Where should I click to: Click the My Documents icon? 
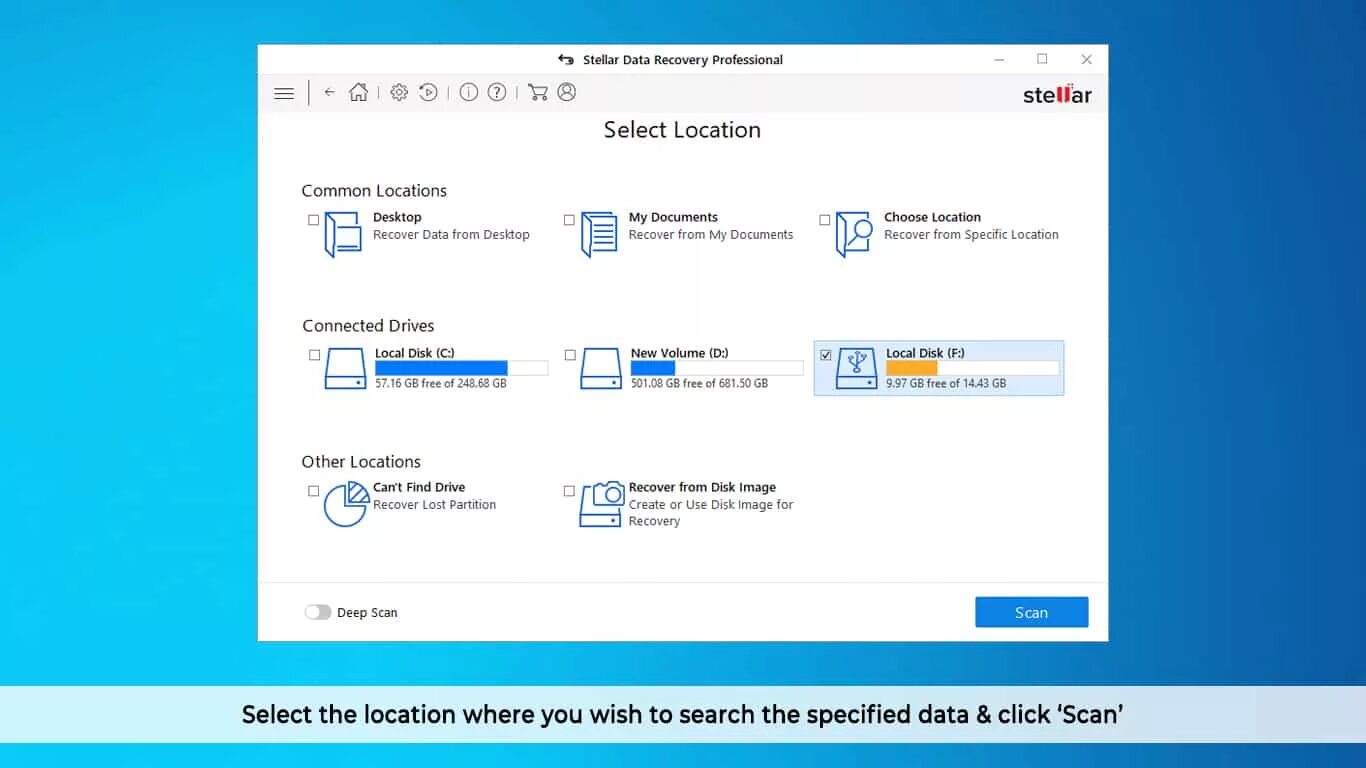pyautogui.click(x=599, y=234)
